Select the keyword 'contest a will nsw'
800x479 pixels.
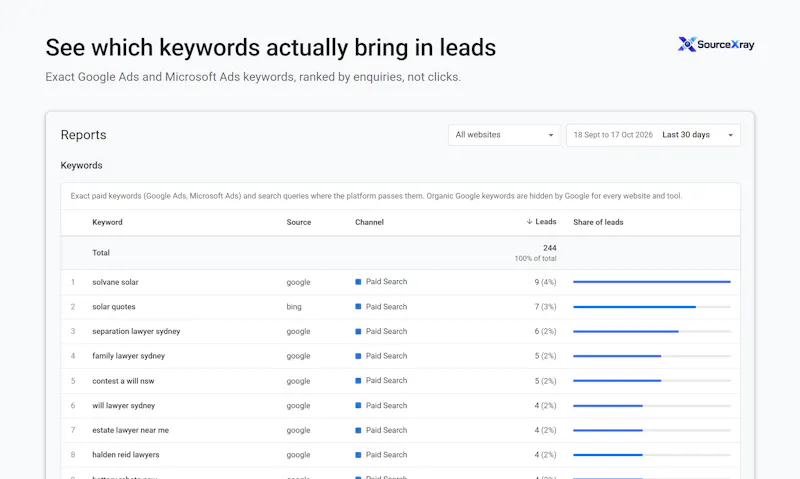click(x=123, y=381)
